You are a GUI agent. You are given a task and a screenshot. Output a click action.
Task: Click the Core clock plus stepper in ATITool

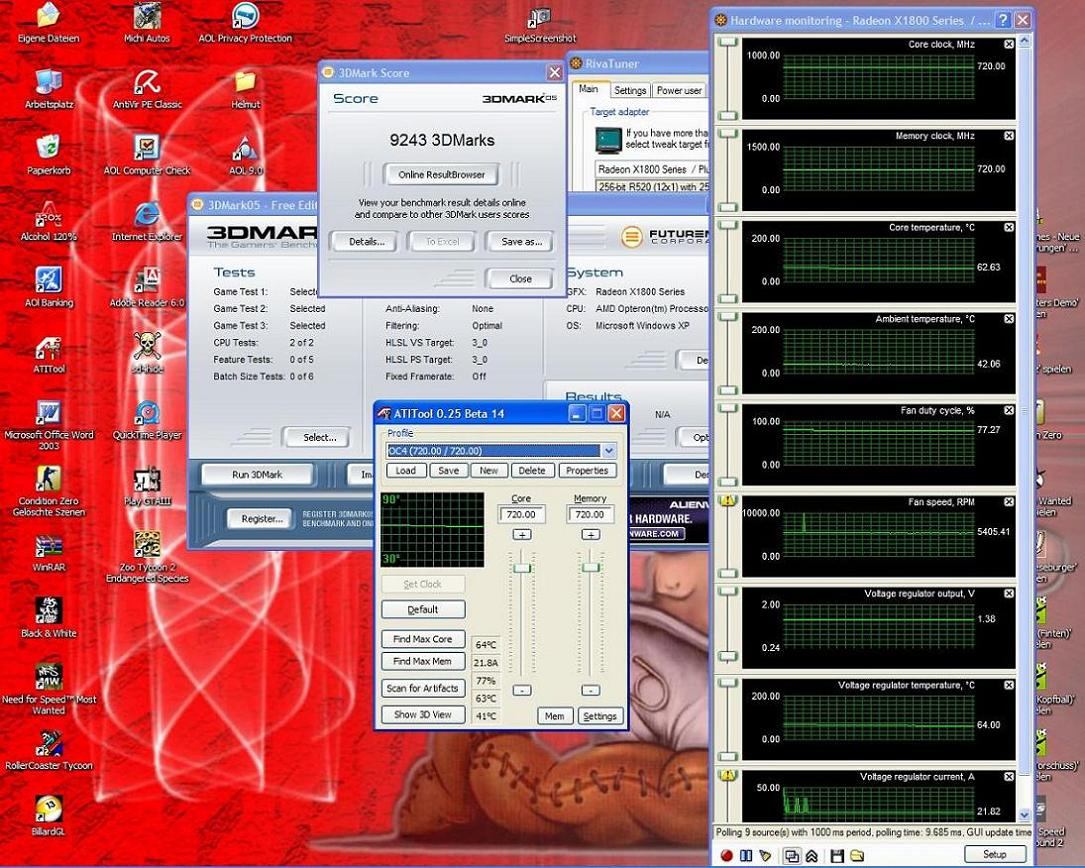(x=522, y=534)
